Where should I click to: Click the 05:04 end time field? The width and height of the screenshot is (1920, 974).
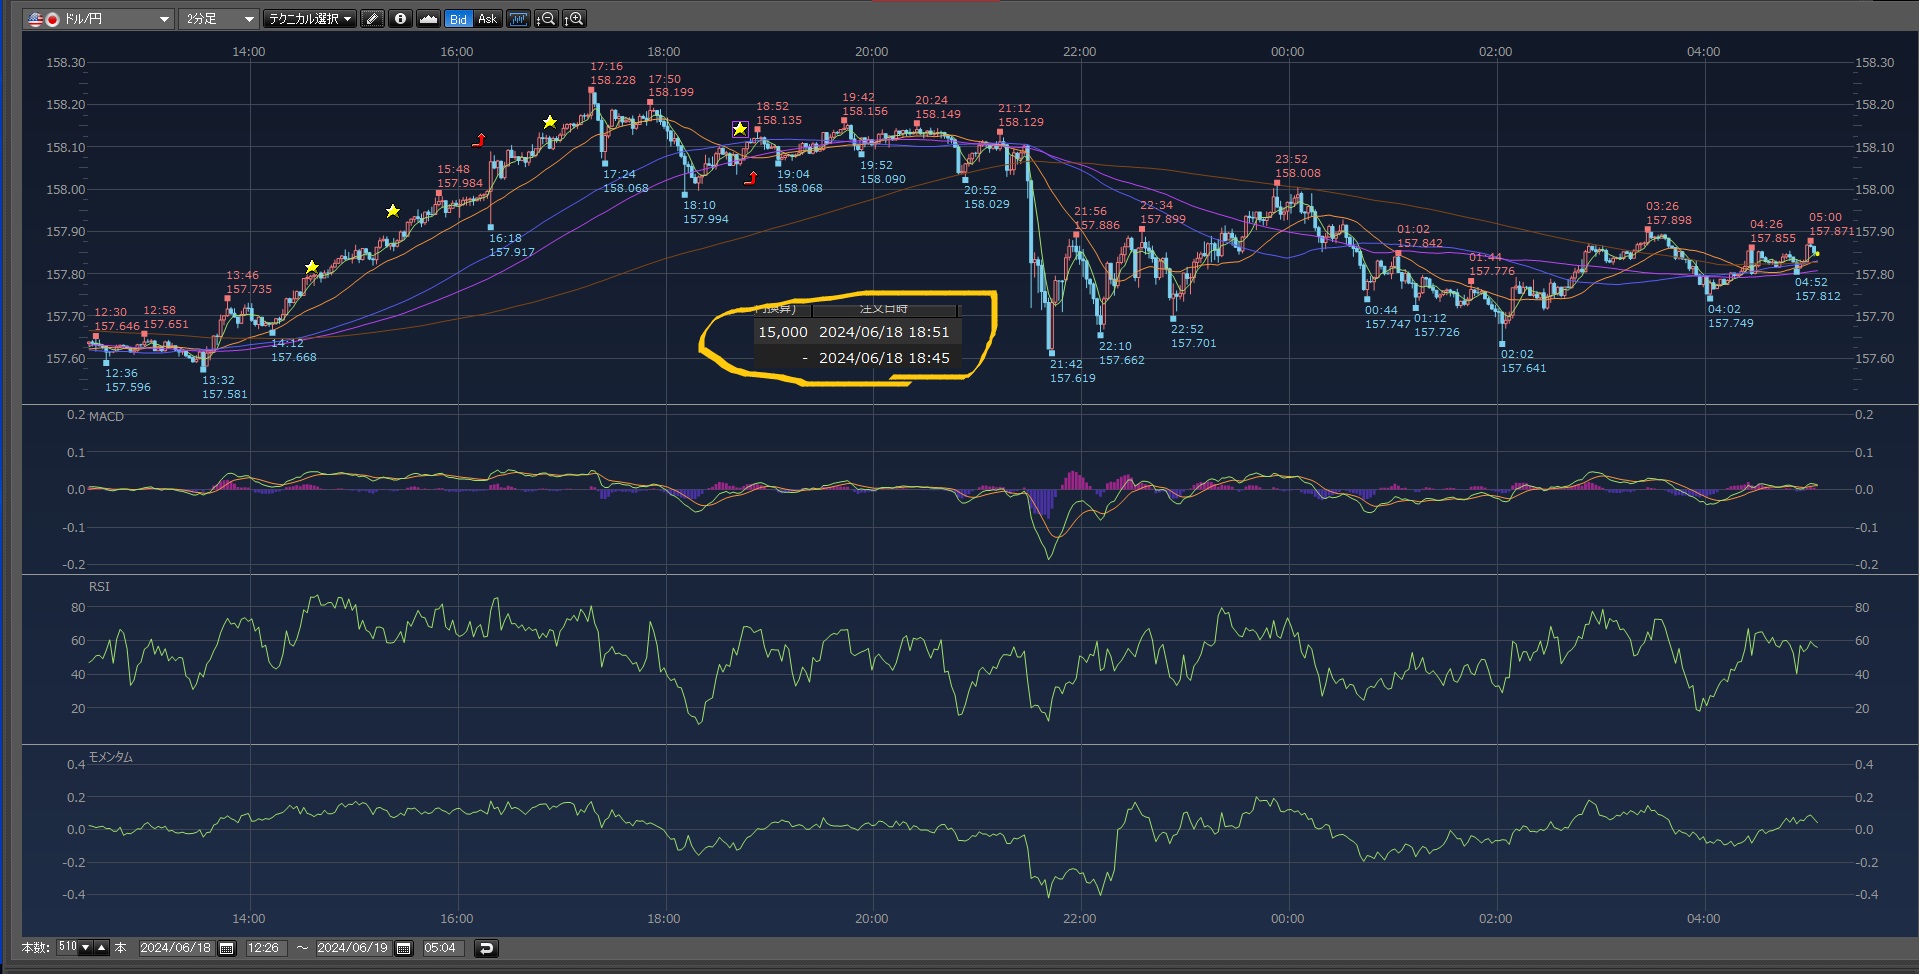[440, 948]
